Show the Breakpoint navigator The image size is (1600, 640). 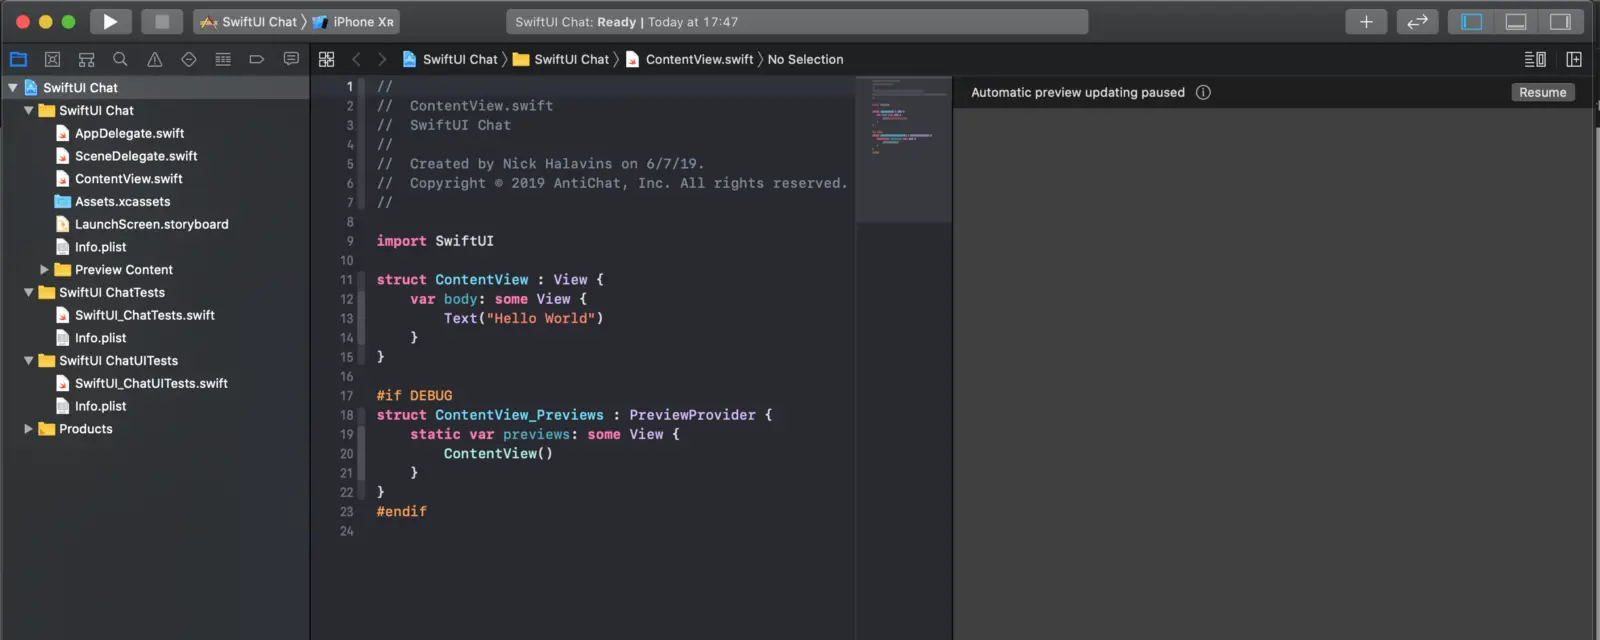[x=257, y=59]
